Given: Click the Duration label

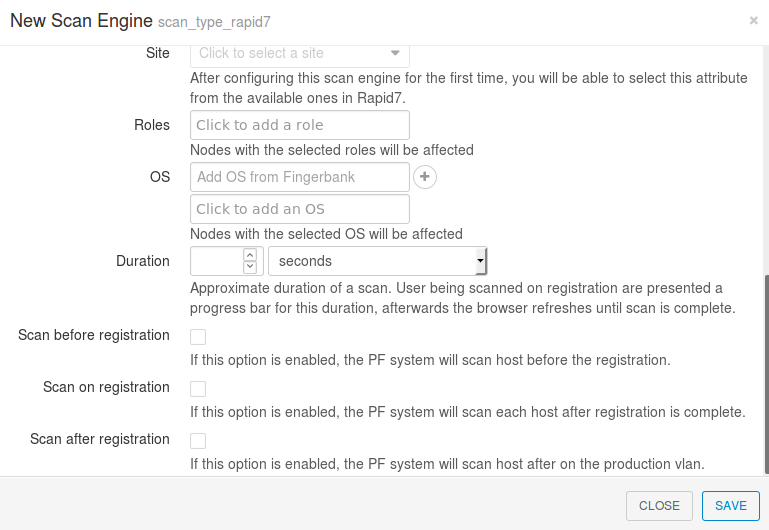Looking at the screenshot, I should 143,261.
